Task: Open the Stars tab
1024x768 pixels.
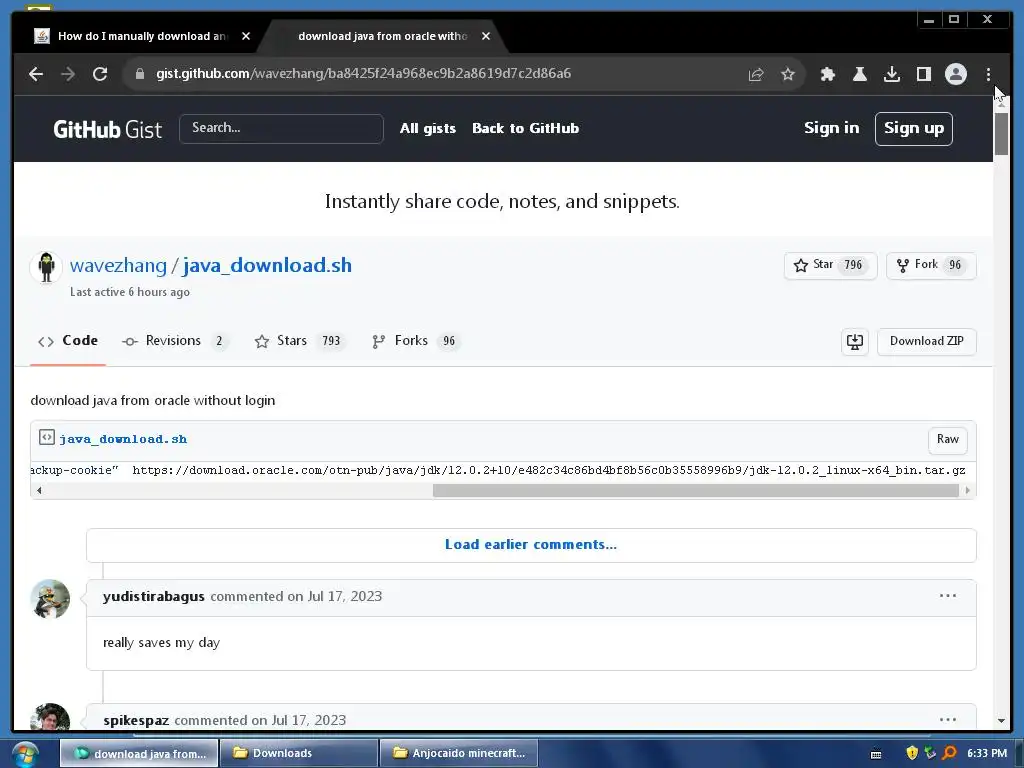Action: 300,341
